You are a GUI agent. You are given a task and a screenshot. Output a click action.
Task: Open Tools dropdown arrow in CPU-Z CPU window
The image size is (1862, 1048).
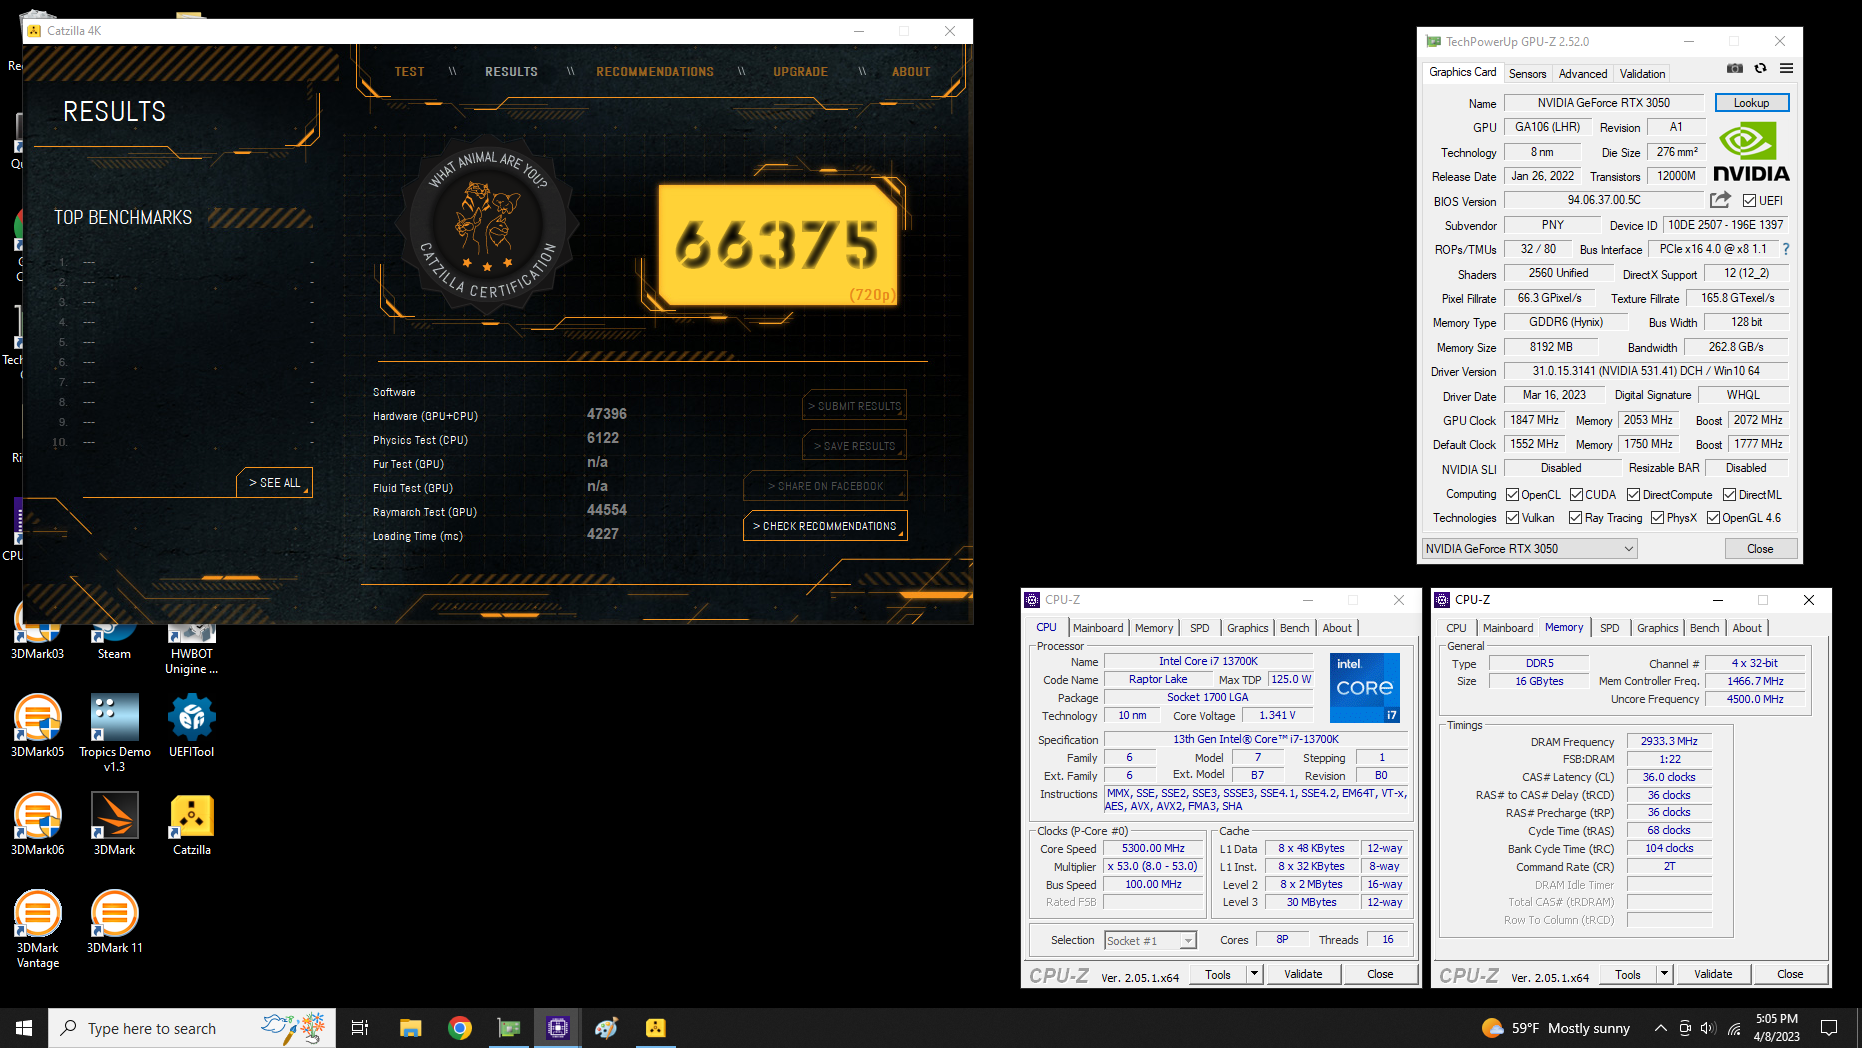tap(1254, 974)
